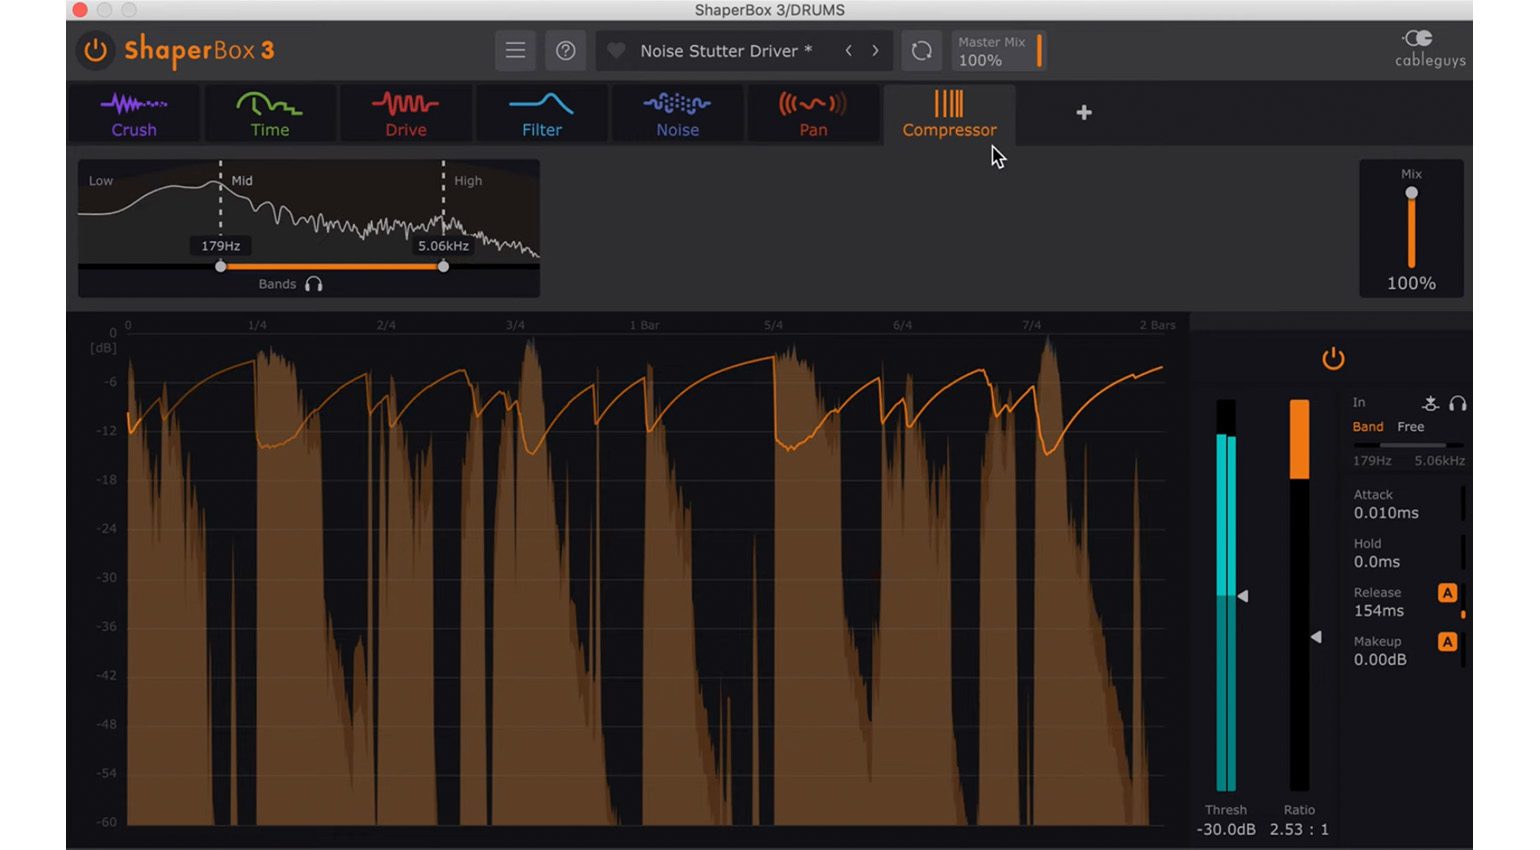The height and width of the screenshot is (850, 1540).
Task: Click the Makeup 0.00dB value
Action: pyautogui.click(x=1380, y=660)
